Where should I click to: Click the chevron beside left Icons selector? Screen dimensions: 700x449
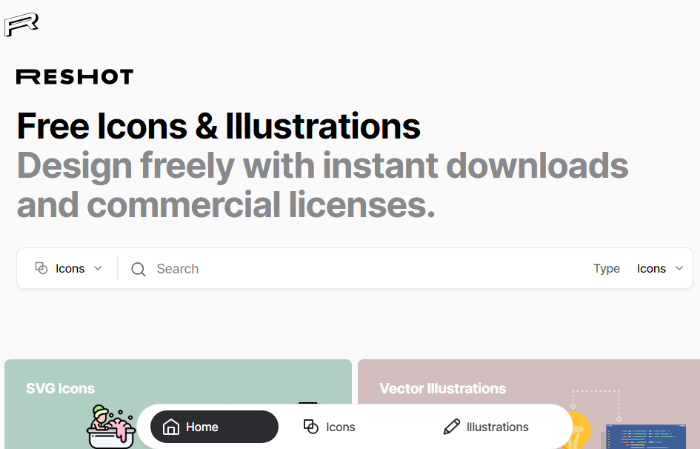coord(98,268)
